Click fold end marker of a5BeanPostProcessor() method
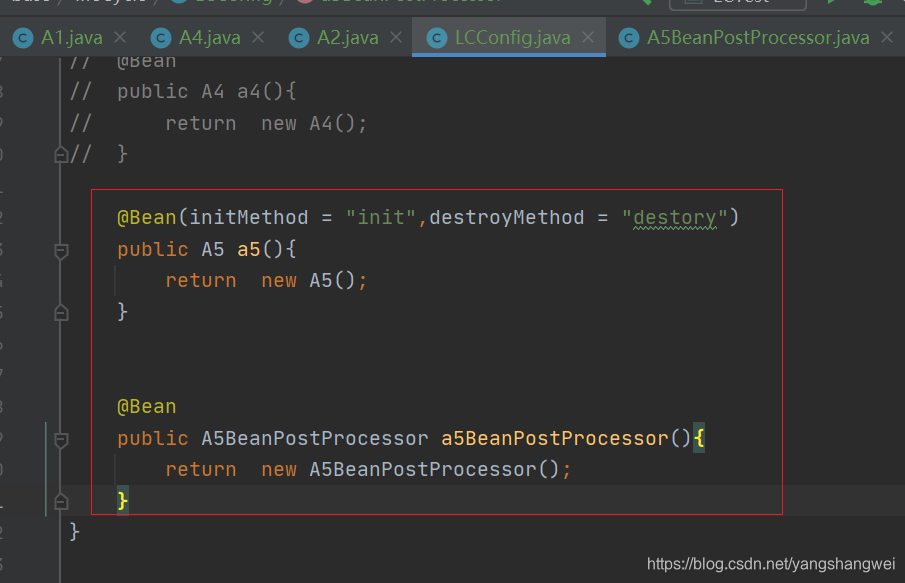 click(61, 502)
